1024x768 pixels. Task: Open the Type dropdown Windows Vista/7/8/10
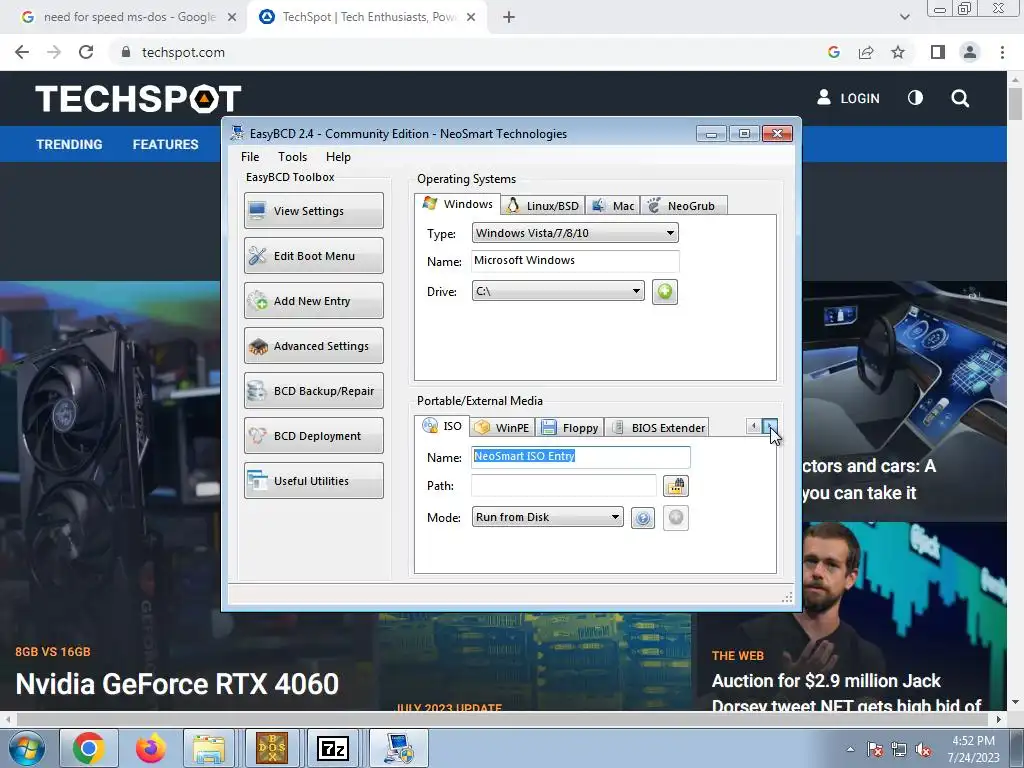pos(575,233)
